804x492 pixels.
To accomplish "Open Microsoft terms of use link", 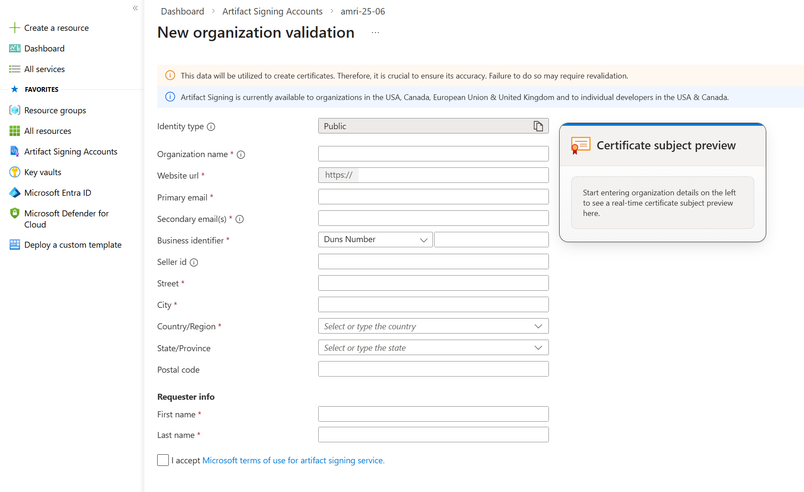I will (x=293, y=461).
